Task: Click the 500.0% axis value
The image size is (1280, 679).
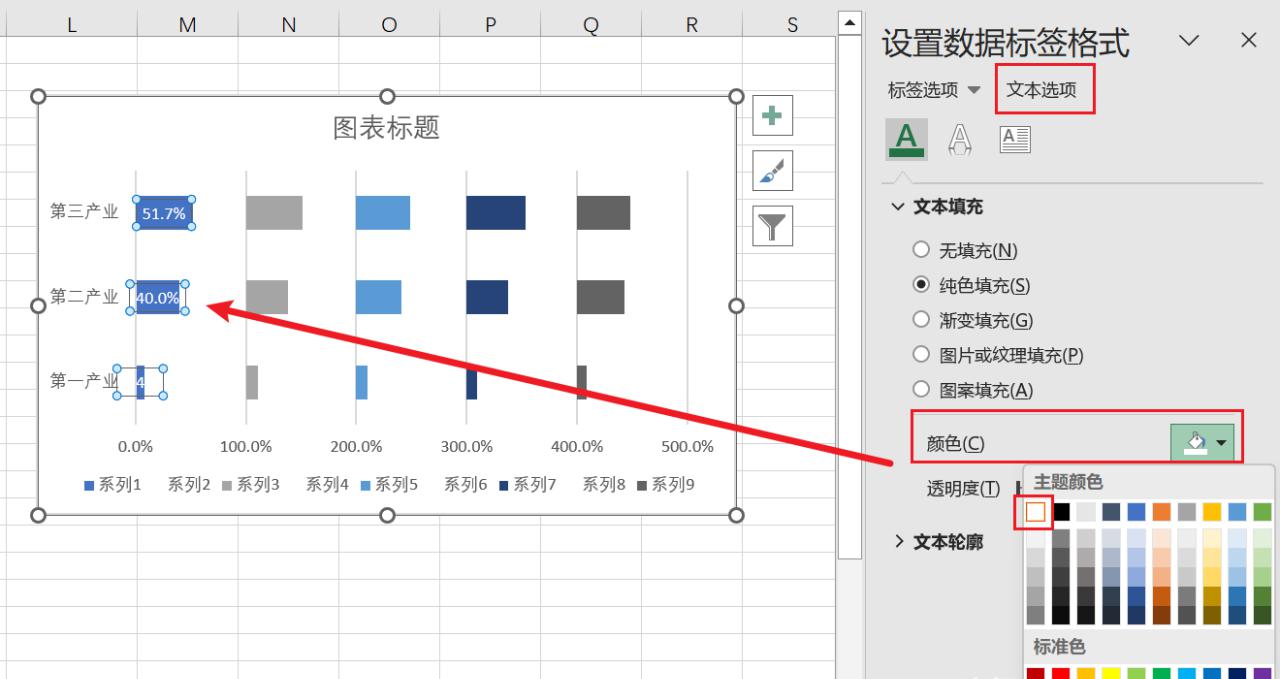Action: [687, 446]
